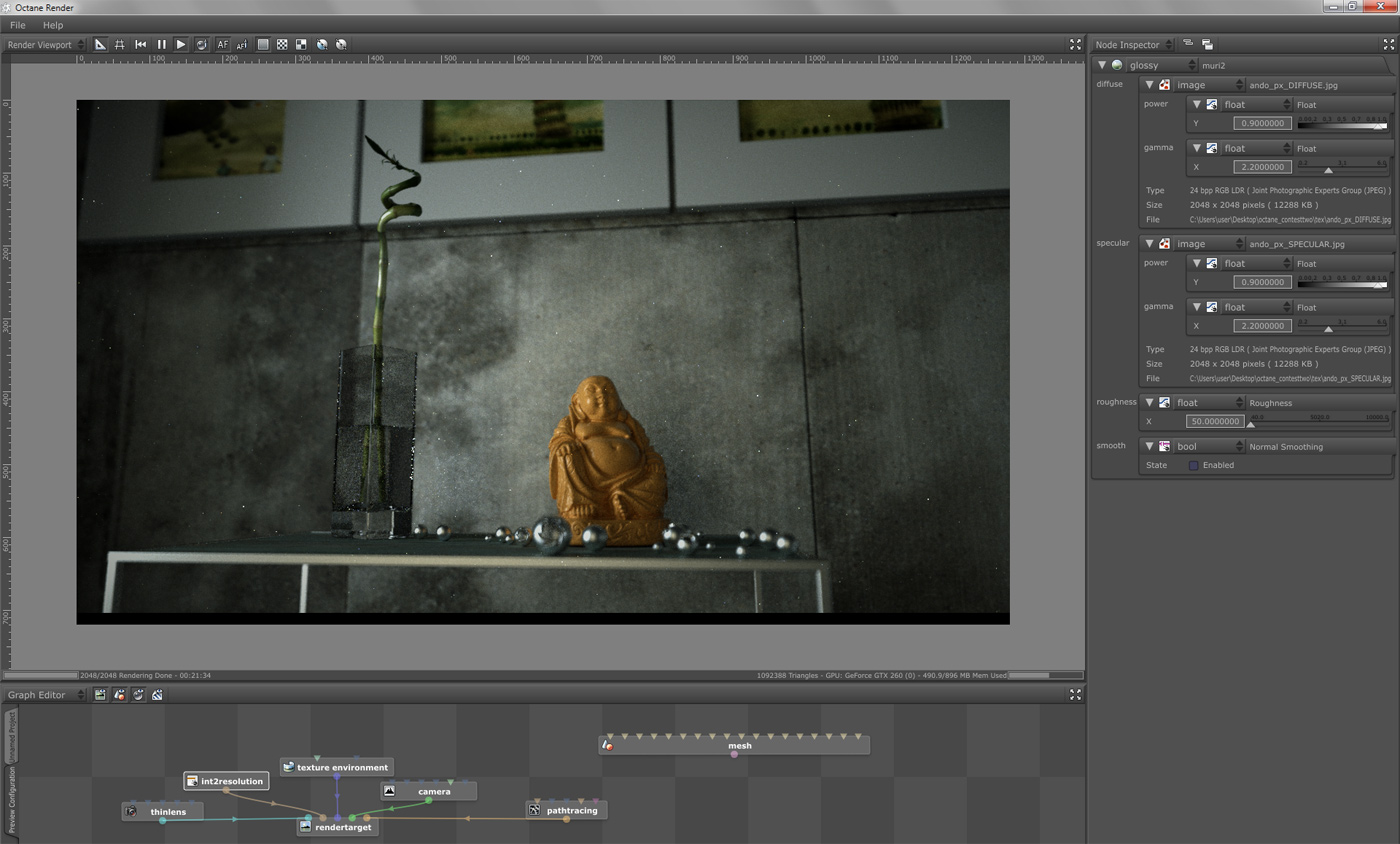Open the Help menu
This screenshot has width=1400, height=844.
53,25
